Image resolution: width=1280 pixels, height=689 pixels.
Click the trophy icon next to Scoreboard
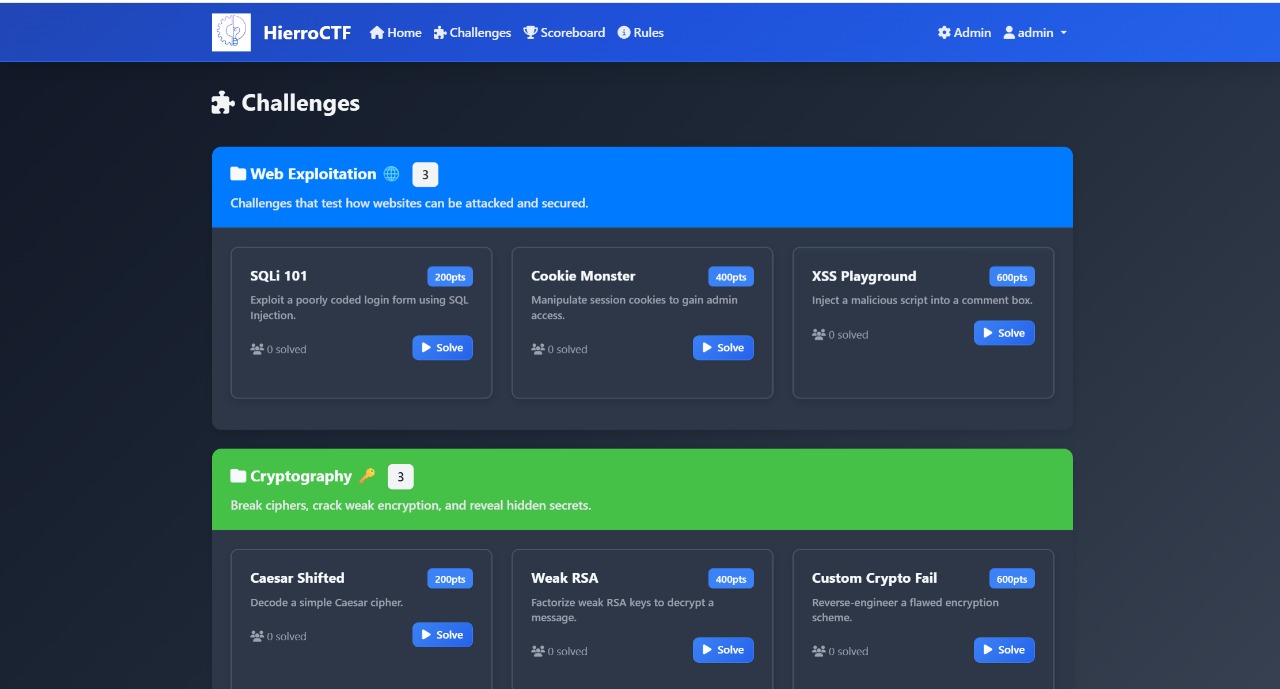(528, 32)
